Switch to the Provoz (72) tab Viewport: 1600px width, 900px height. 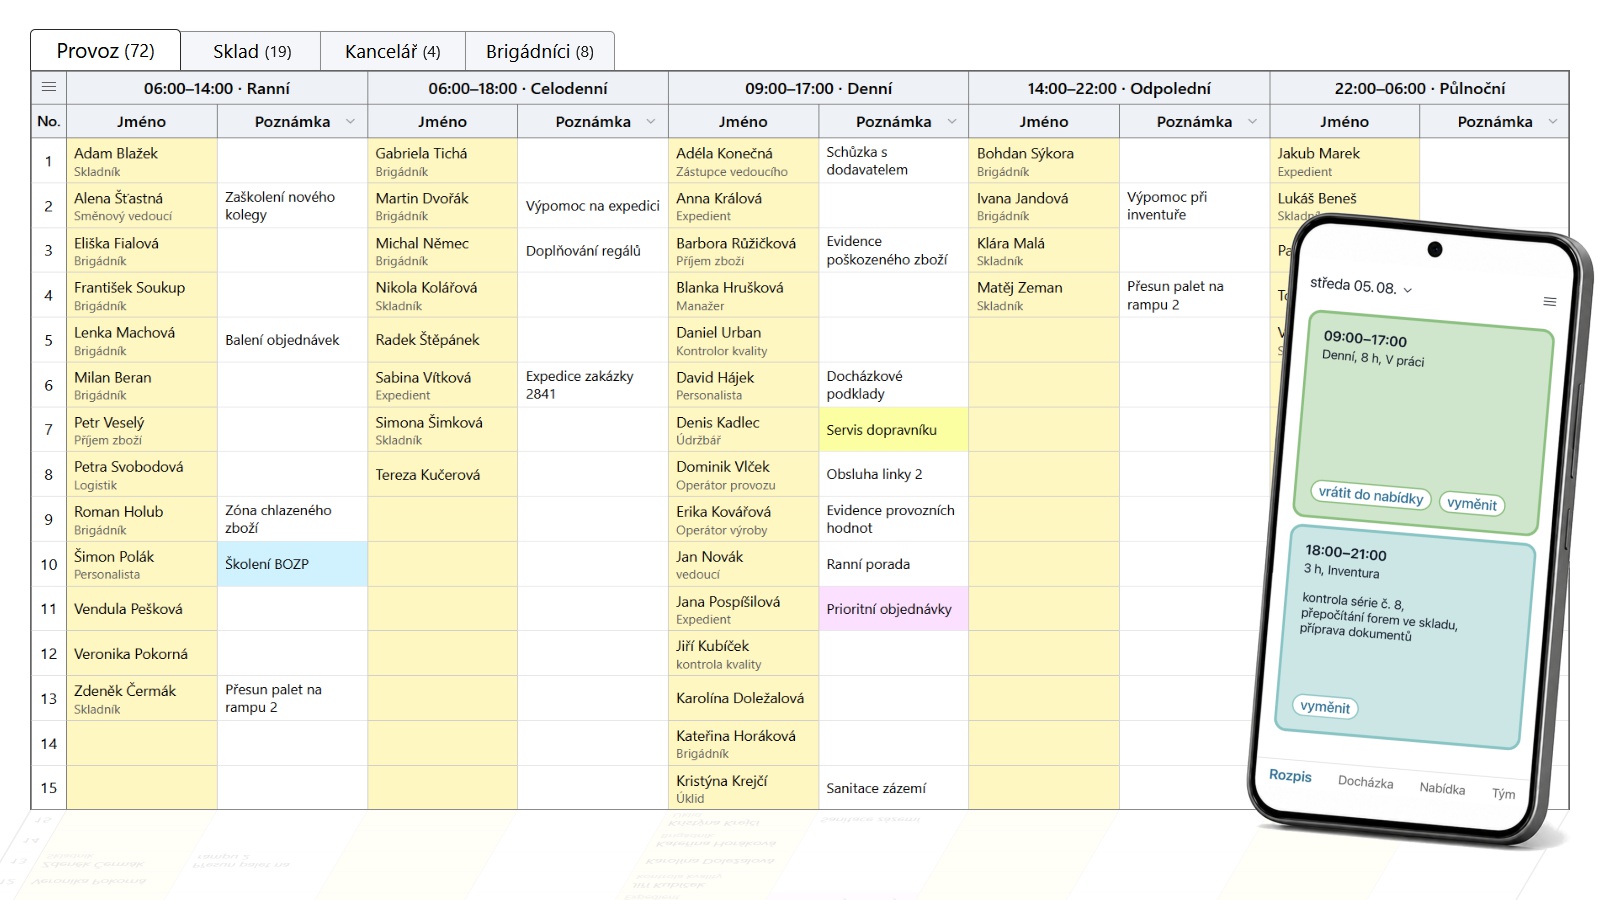[105, 51]
